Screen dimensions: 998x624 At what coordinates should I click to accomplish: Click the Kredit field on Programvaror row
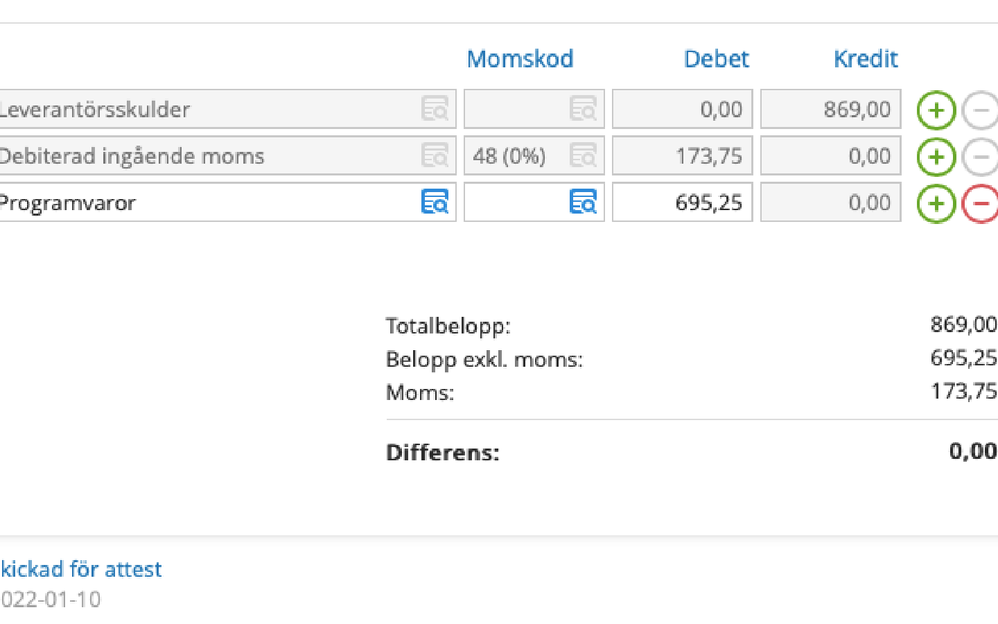click(830, 203)
